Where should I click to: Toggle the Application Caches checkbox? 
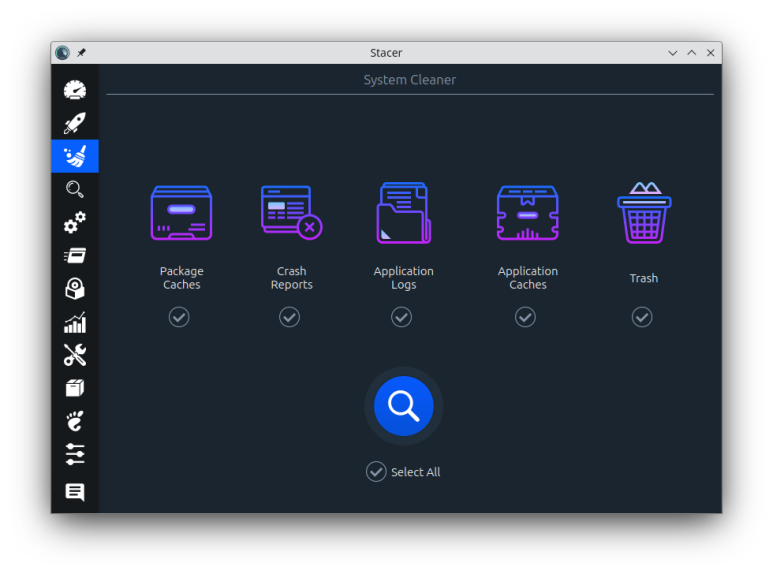[x=526, y=317]
